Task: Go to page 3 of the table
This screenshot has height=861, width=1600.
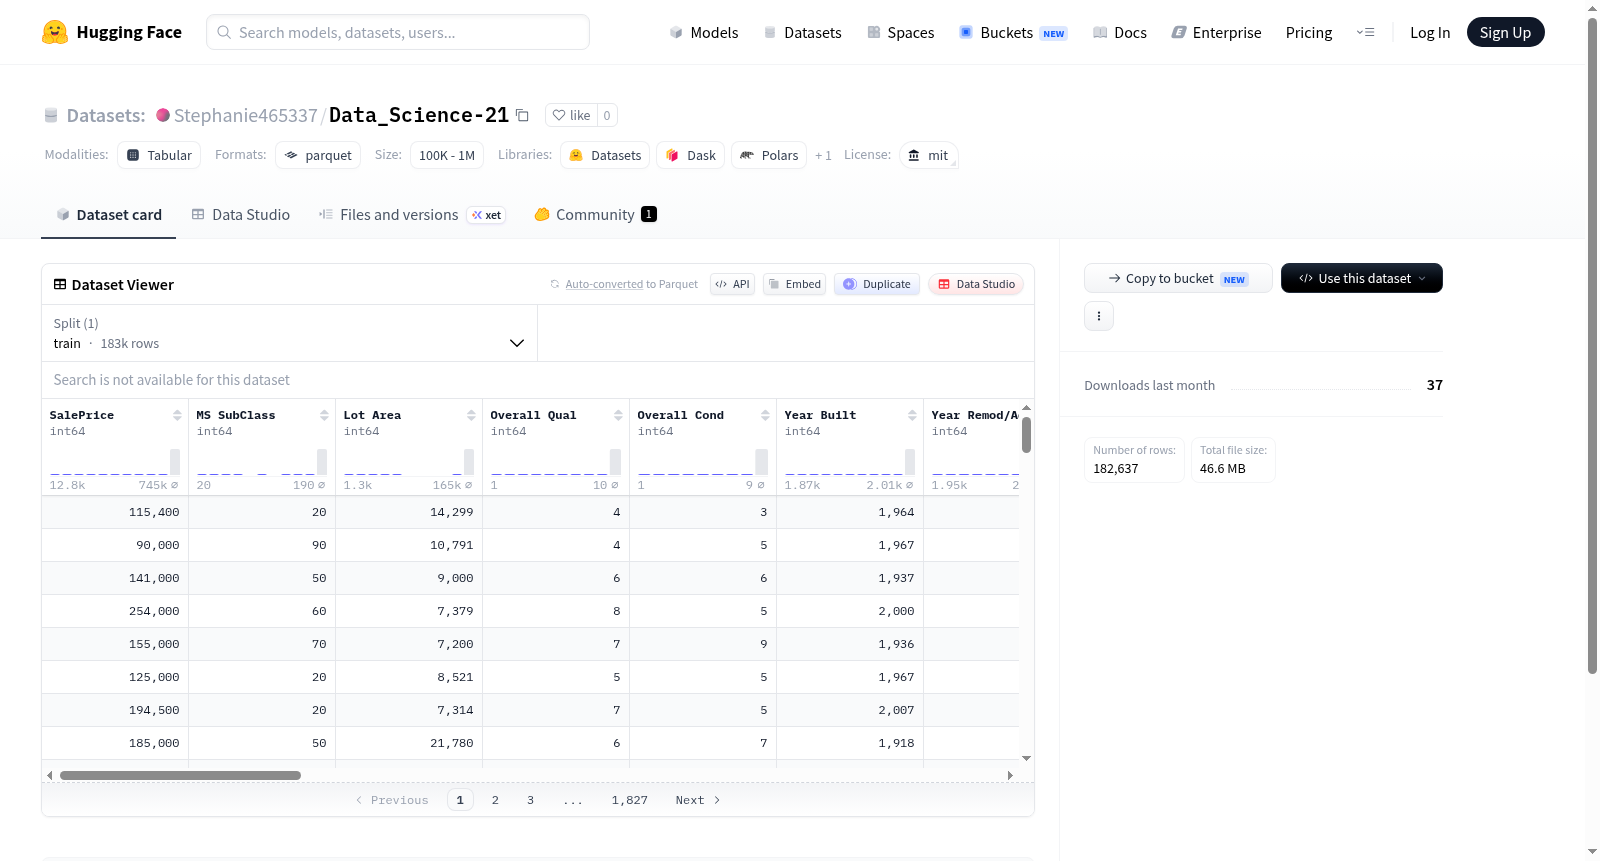Action: point(530,800)
